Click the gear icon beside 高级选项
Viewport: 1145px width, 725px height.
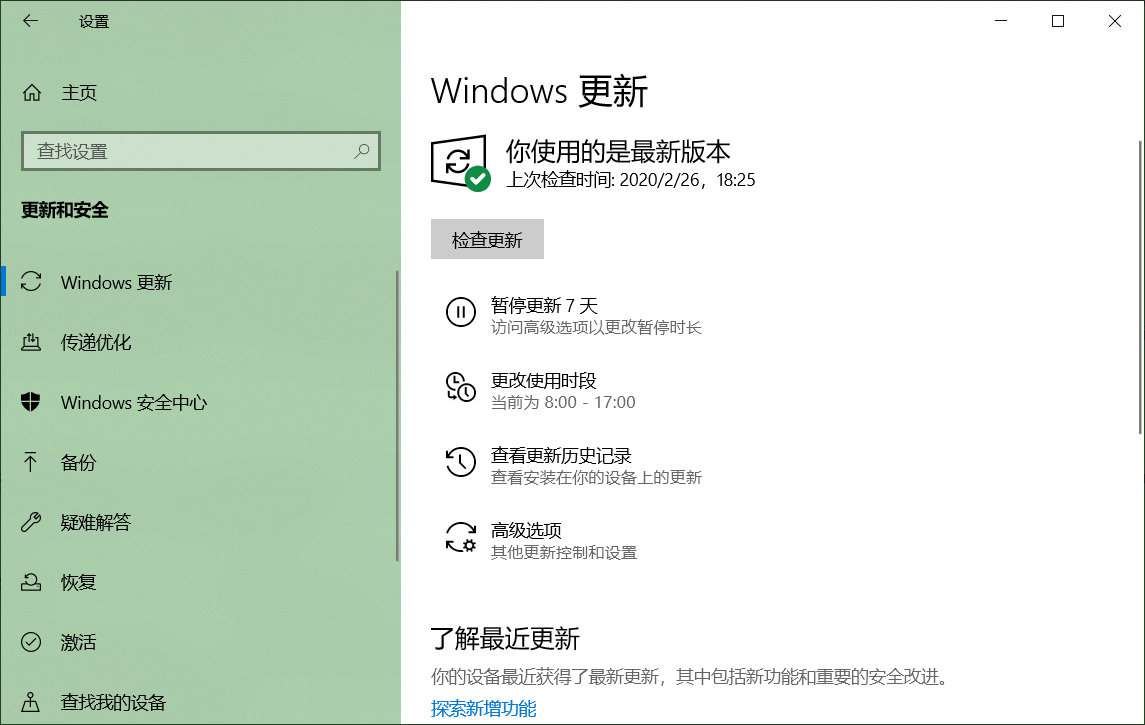(460, 538)
